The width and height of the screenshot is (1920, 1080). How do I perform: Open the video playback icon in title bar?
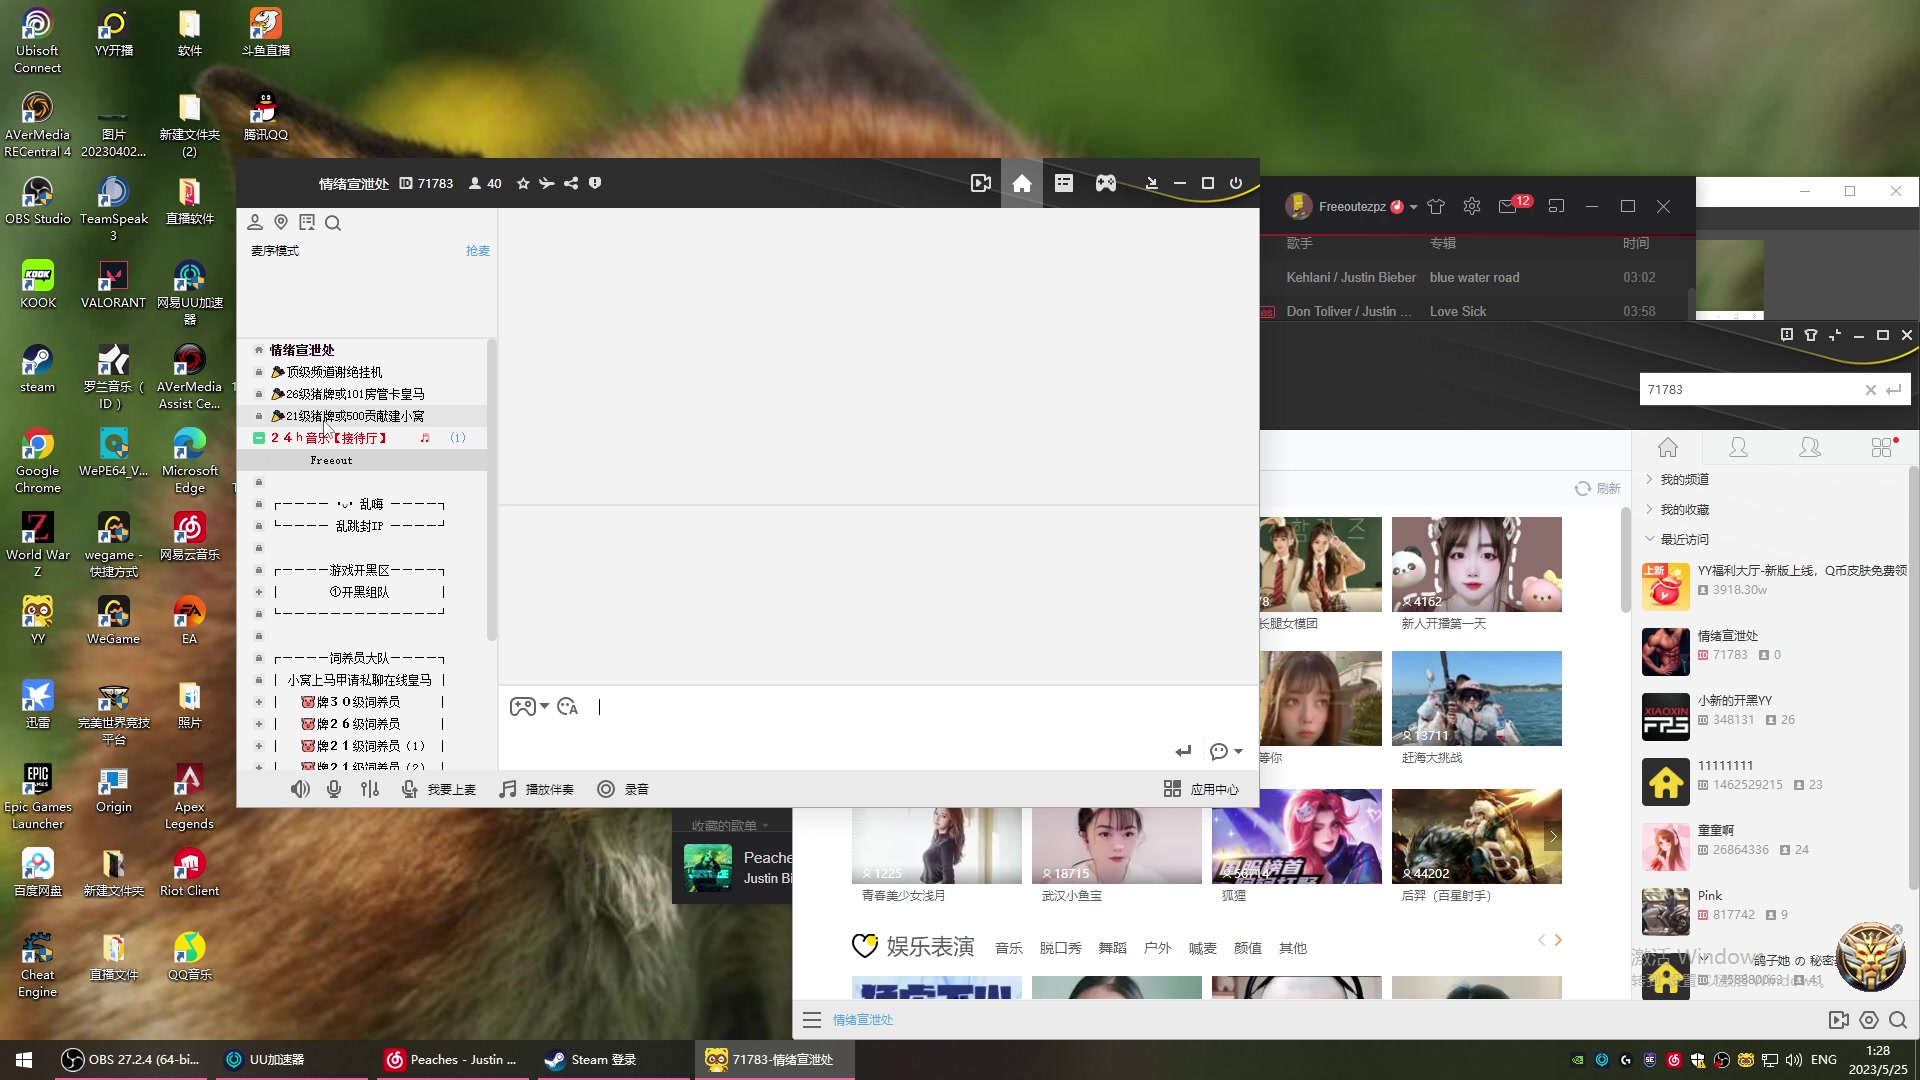pos(981,183)
